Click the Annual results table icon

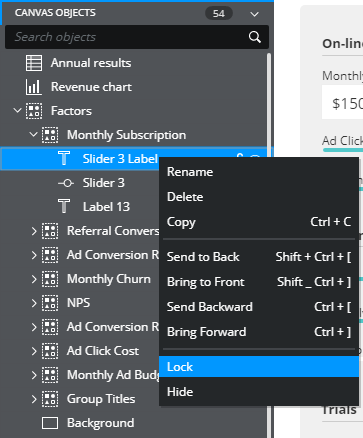click(34, 63)
